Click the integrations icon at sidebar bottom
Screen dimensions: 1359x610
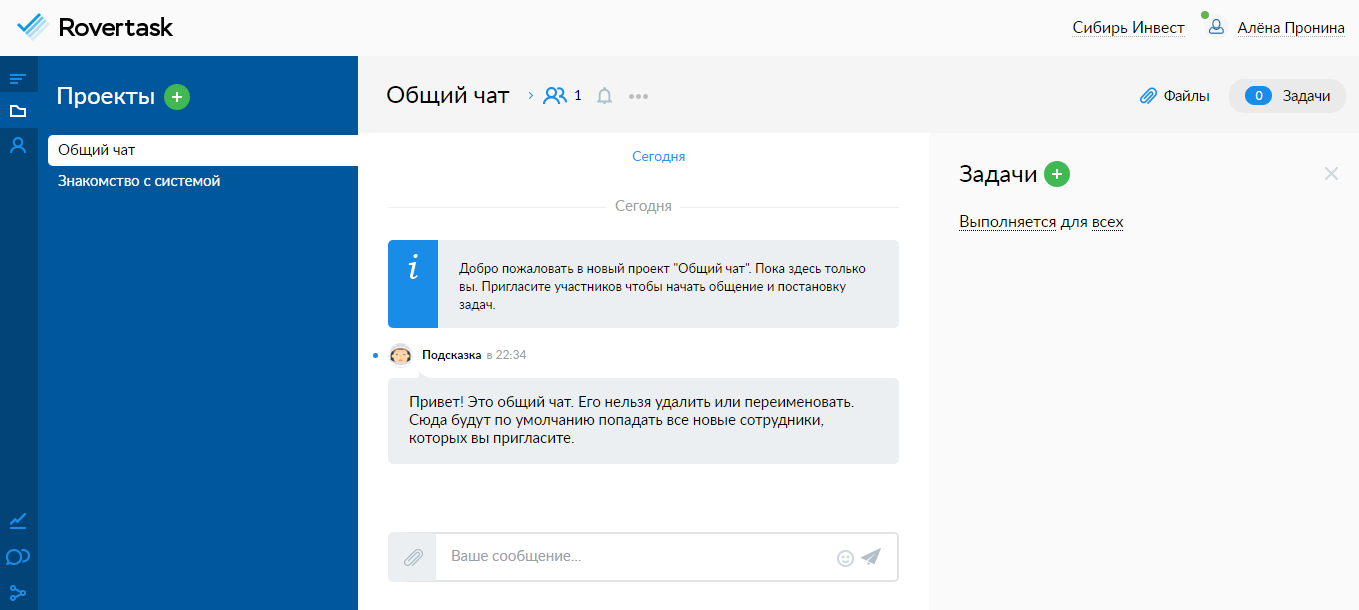coord(18,592)
